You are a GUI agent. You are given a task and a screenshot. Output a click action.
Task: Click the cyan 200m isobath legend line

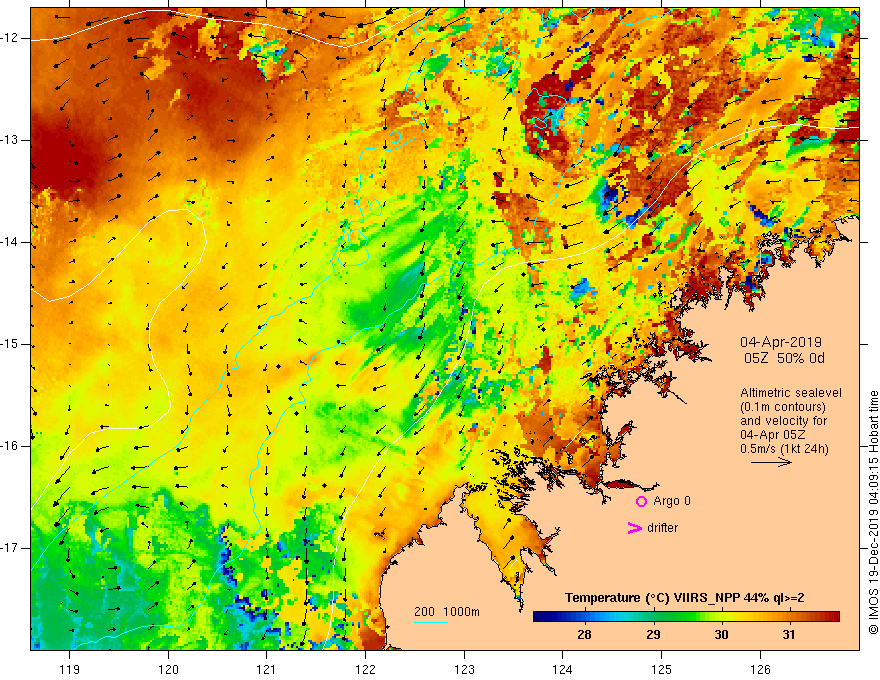coord(430,622)
